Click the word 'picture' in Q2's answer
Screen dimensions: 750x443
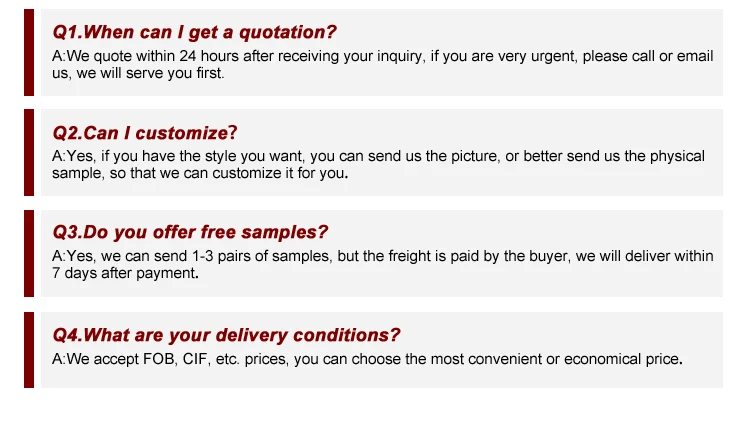pyautogui.click(x=478, y=157)
